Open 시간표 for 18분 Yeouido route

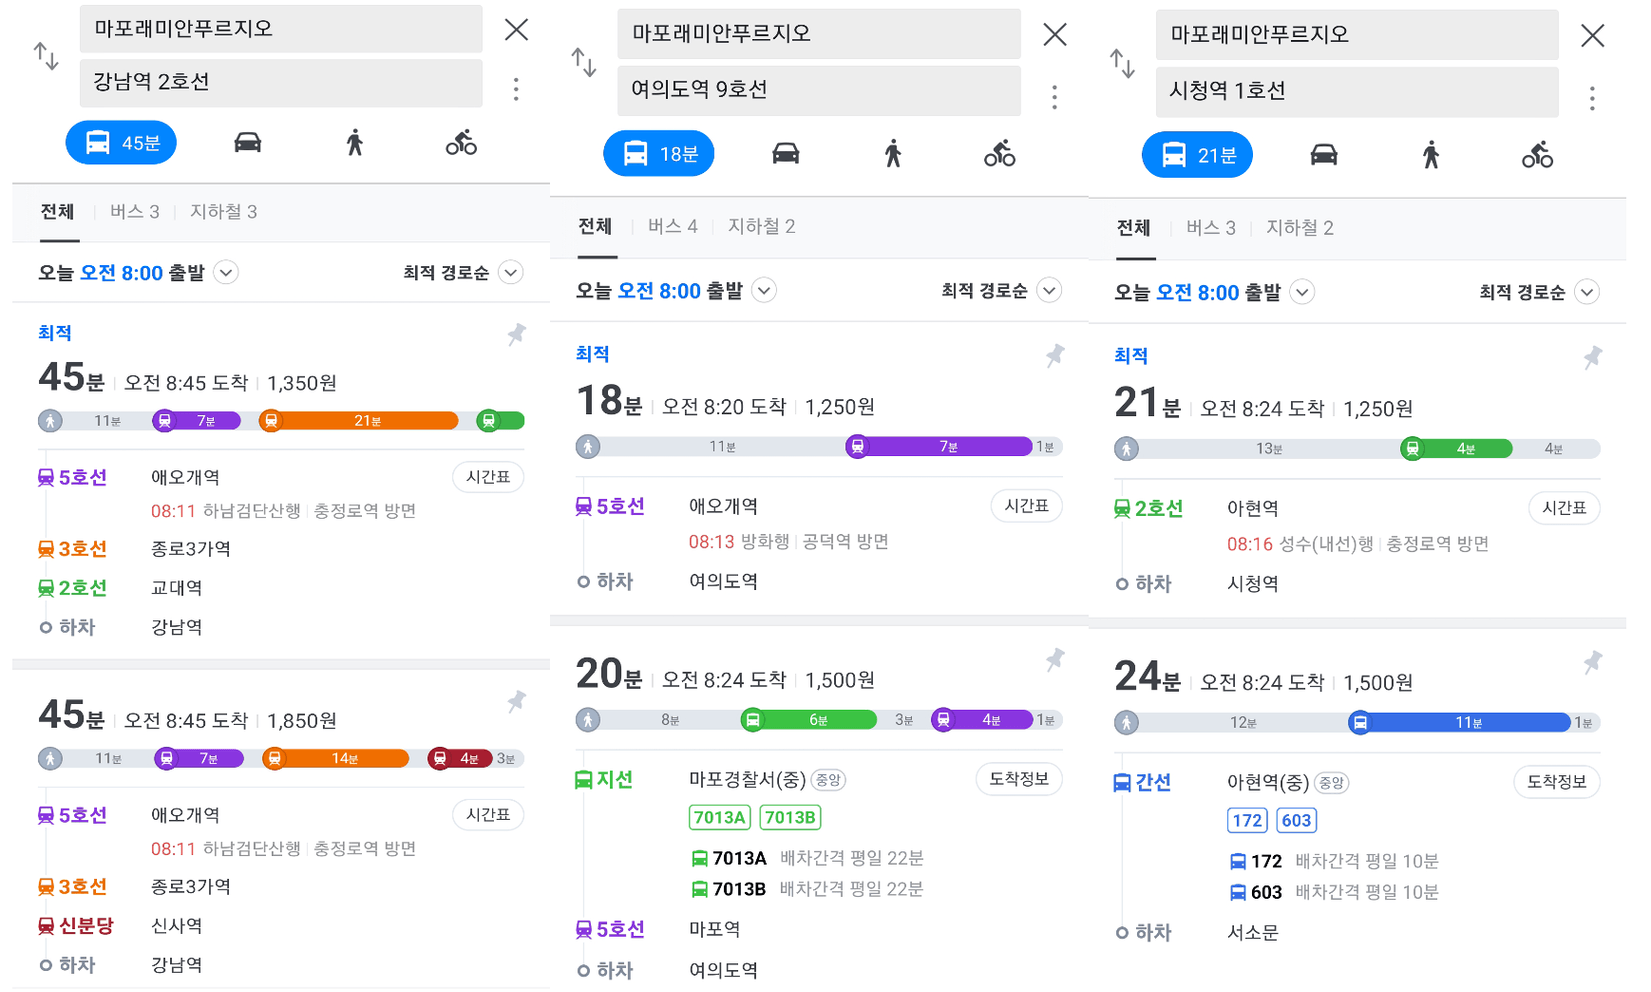pos(1026,506)
